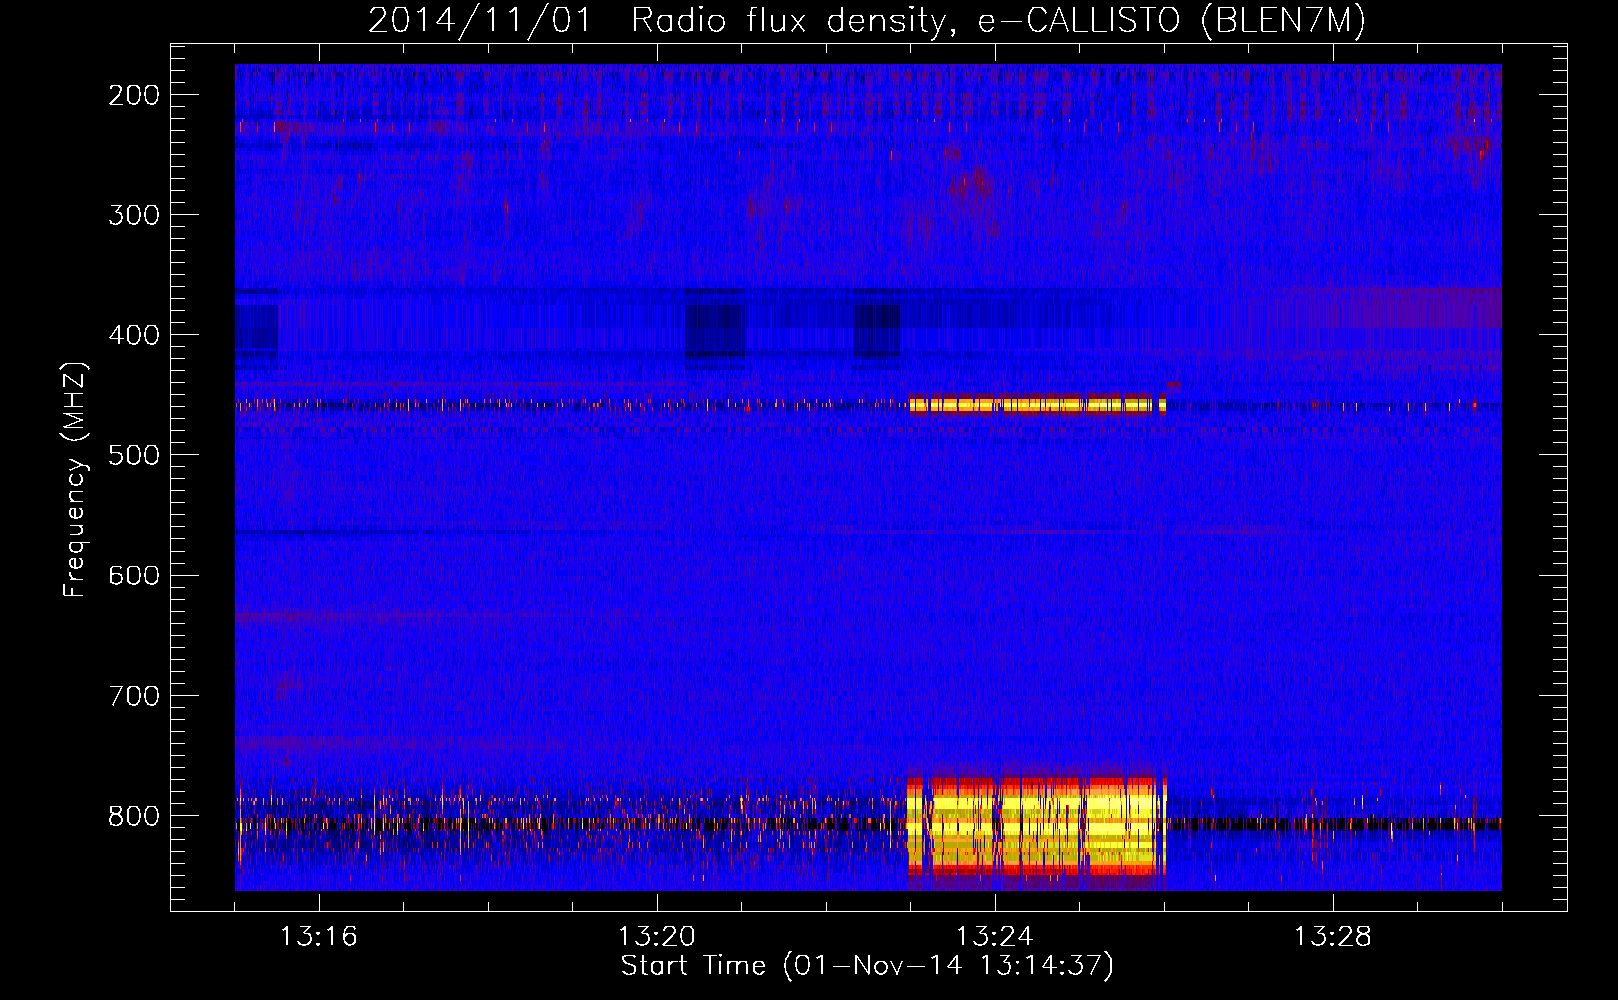Image resolution: width=1618 pixels, height=1000 pixels.
Task: Click the 13:16 time tick label
Action: pyautogui.click(x=318, y=937)
